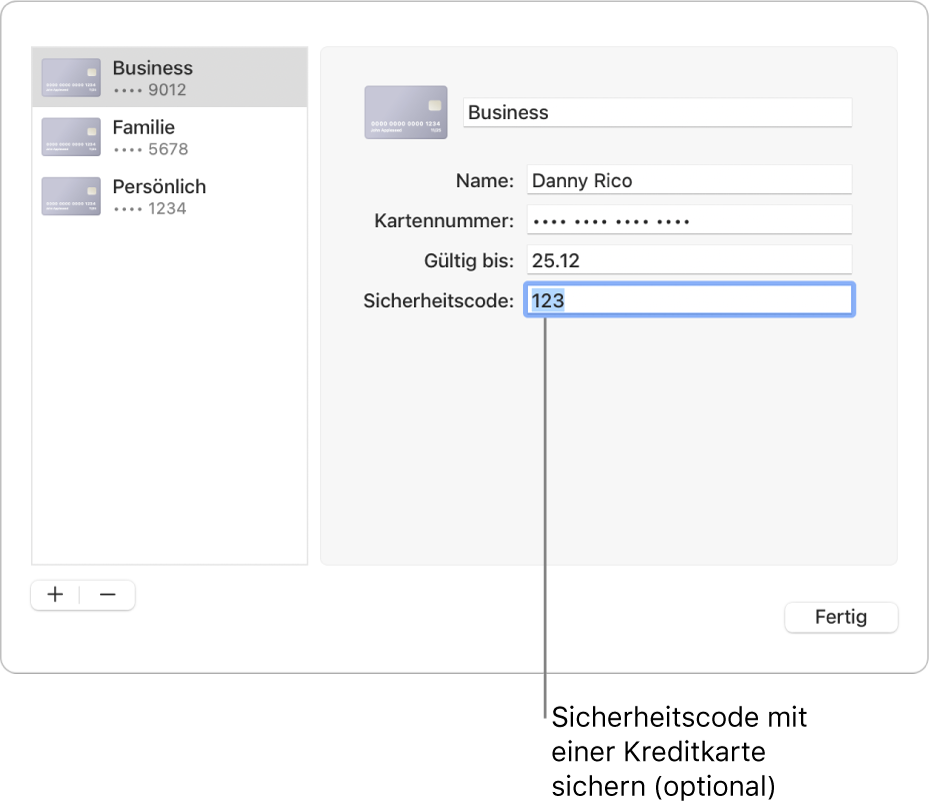This screenshot has width=931, height=806.
Task: Click the card number ending 9012
Action: 151,90
